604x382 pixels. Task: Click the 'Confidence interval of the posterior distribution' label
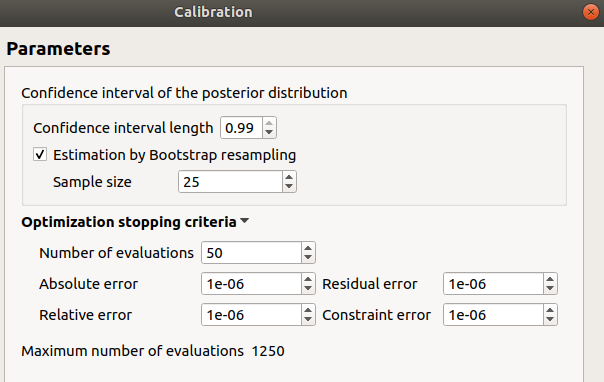tap(184, 93)
